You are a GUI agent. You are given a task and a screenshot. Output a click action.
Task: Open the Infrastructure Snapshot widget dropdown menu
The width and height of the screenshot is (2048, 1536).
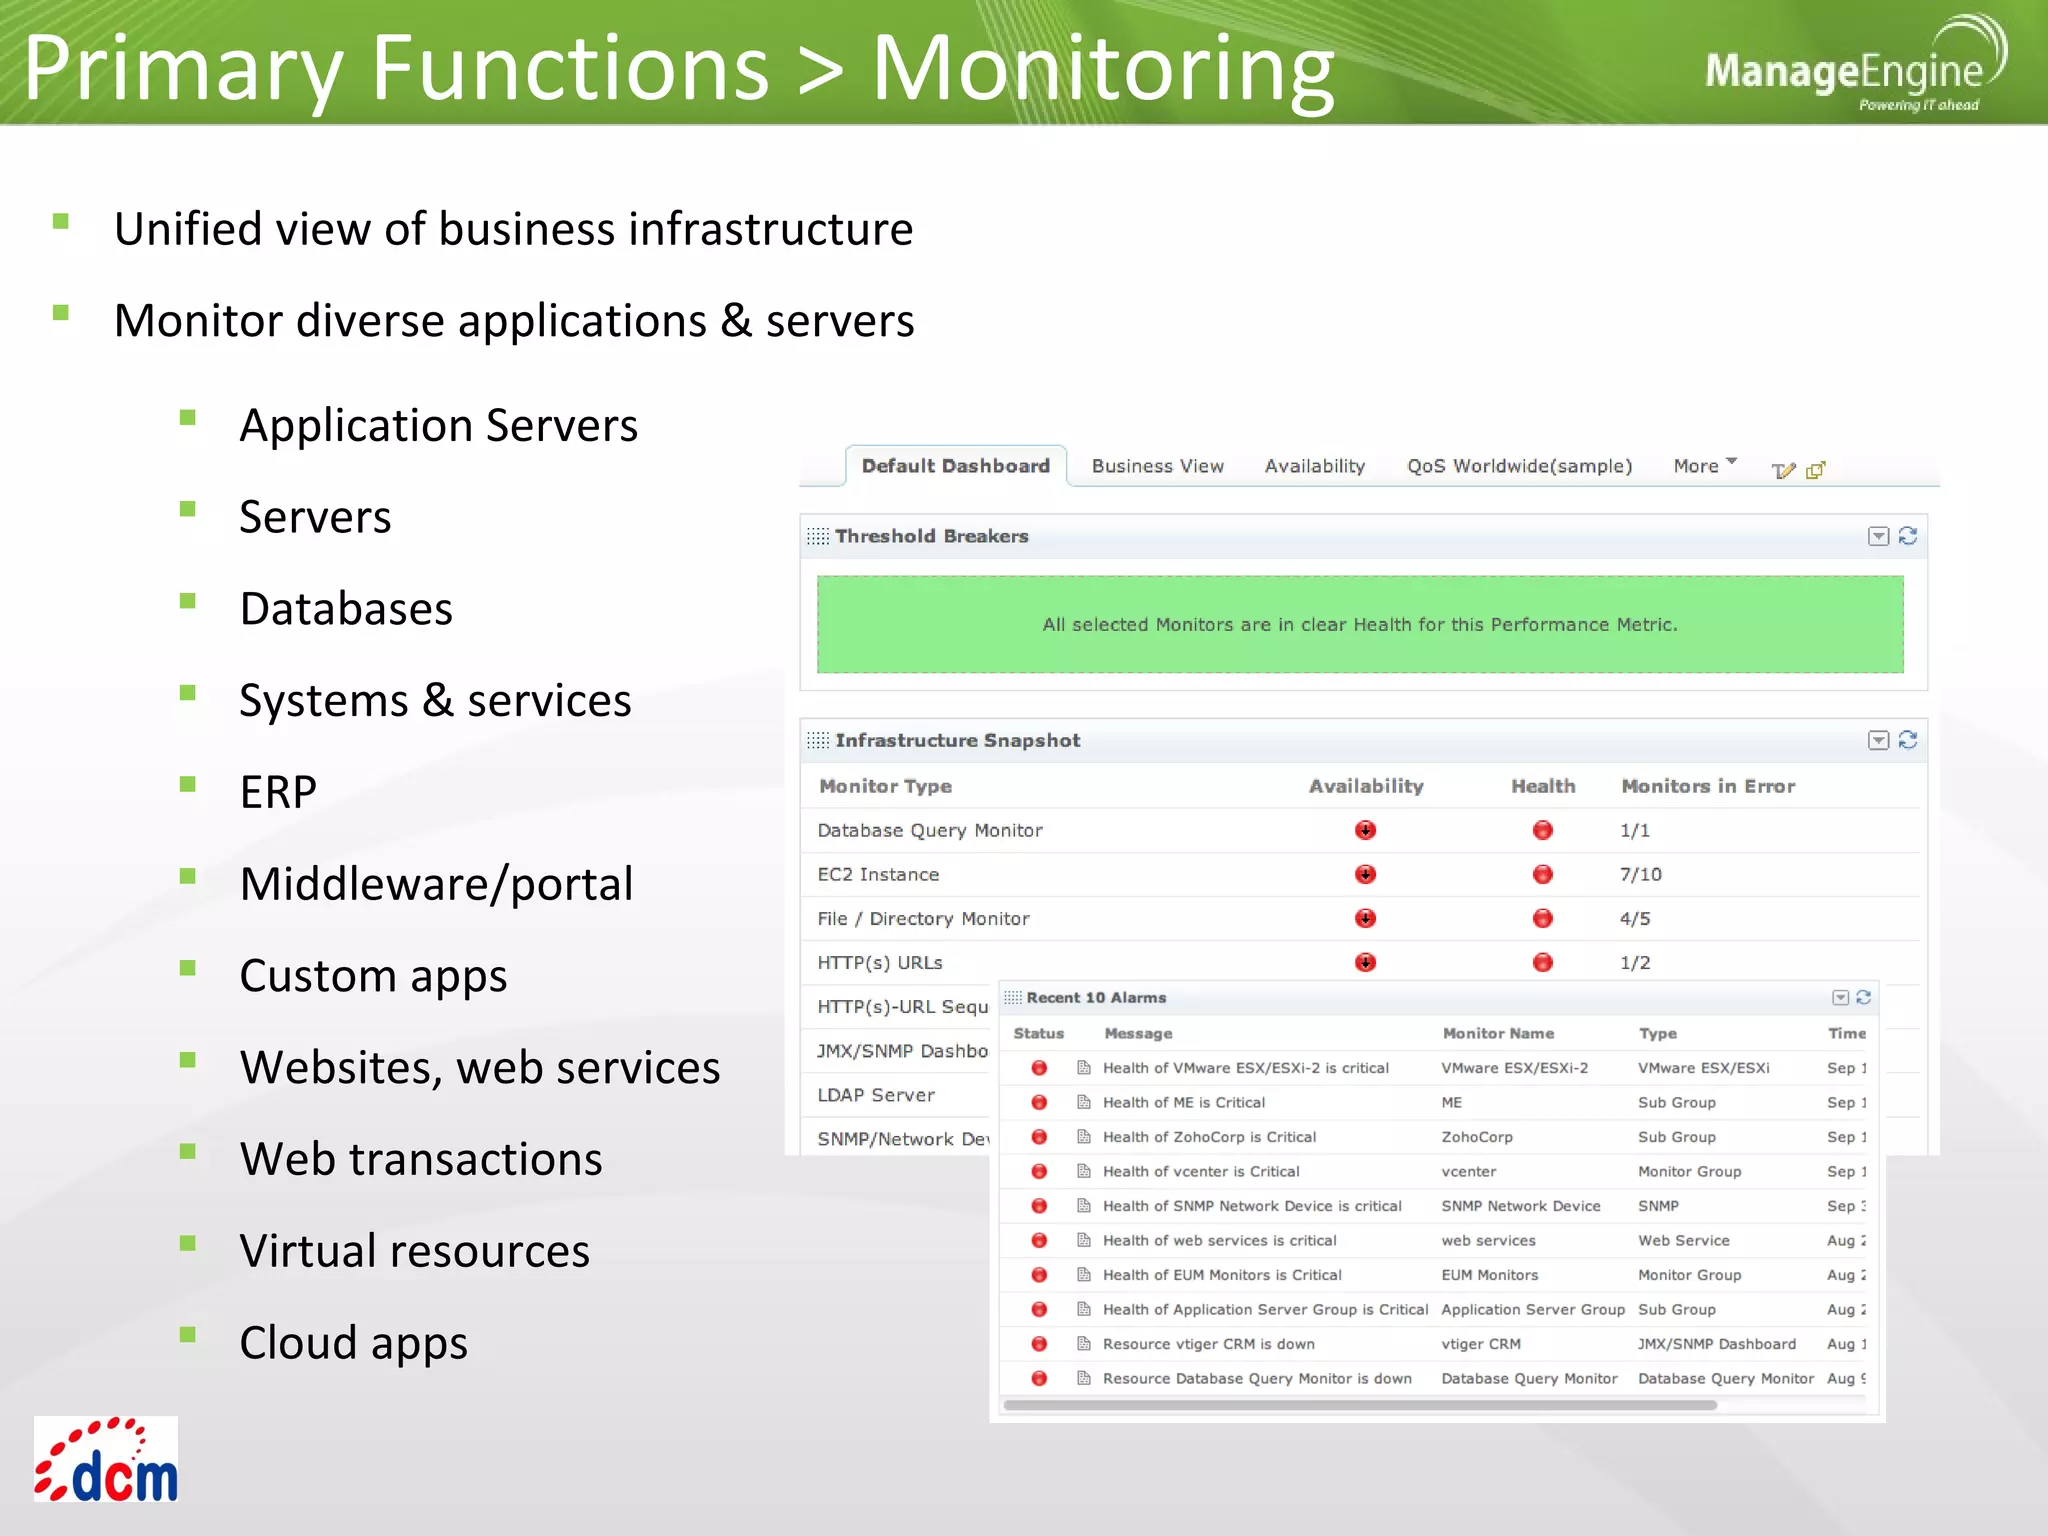click(1878, 740)
